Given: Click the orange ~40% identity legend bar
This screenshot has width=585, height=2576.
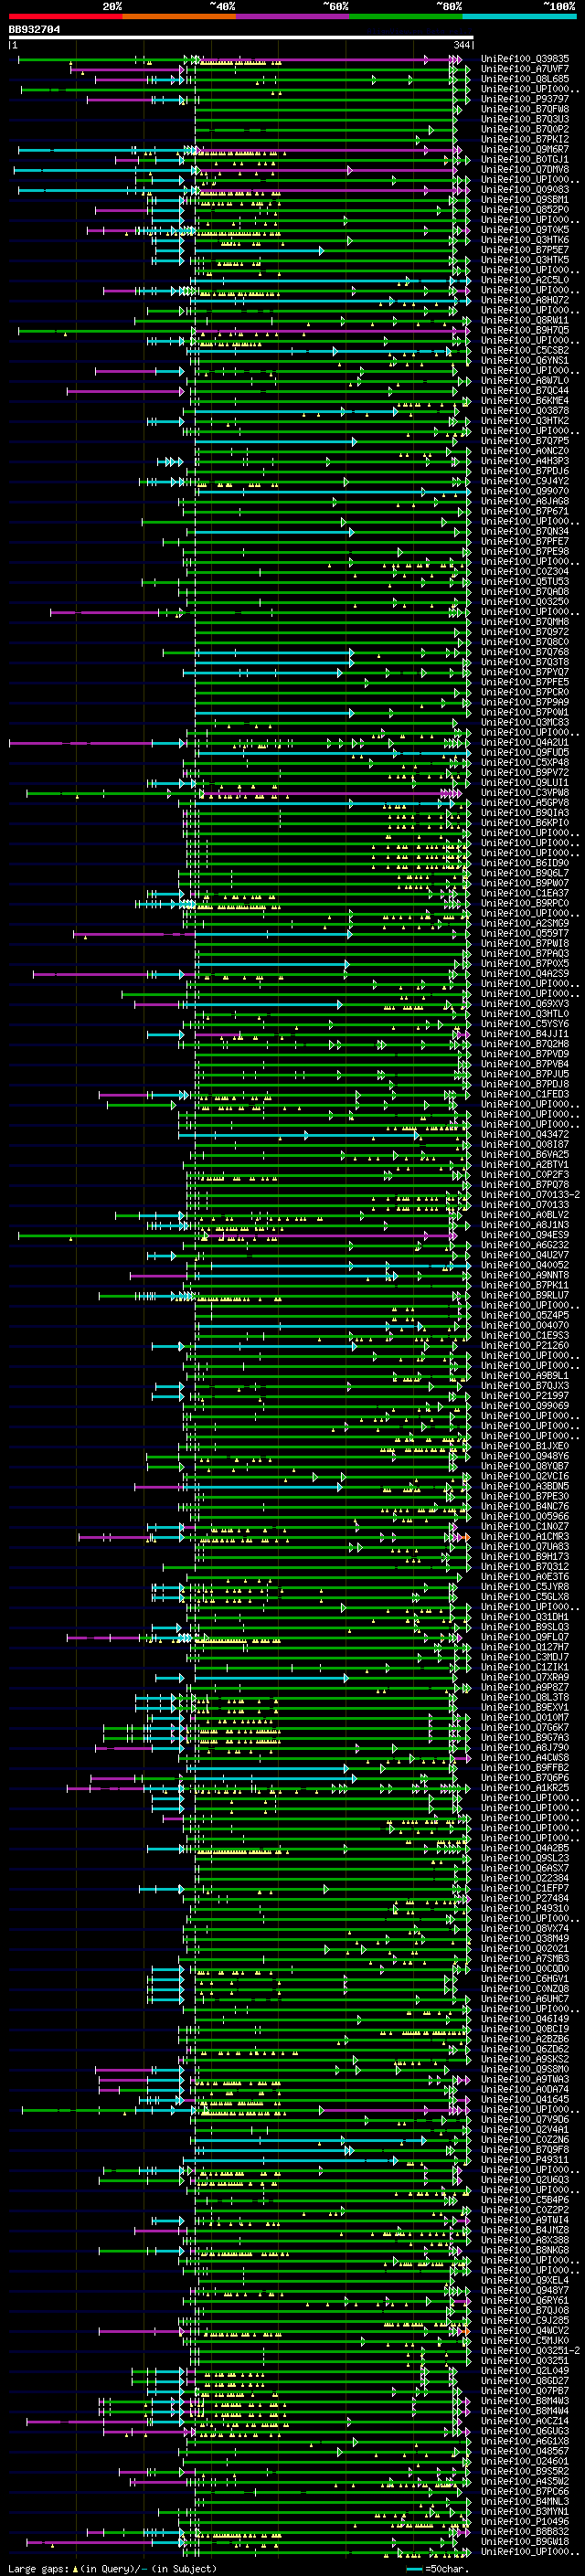Looking at the screenshot, I should tap(179, 16).
